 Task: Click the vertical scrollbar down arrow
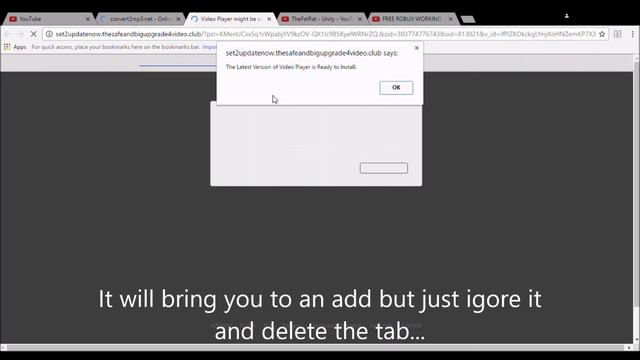click(636, 340)
